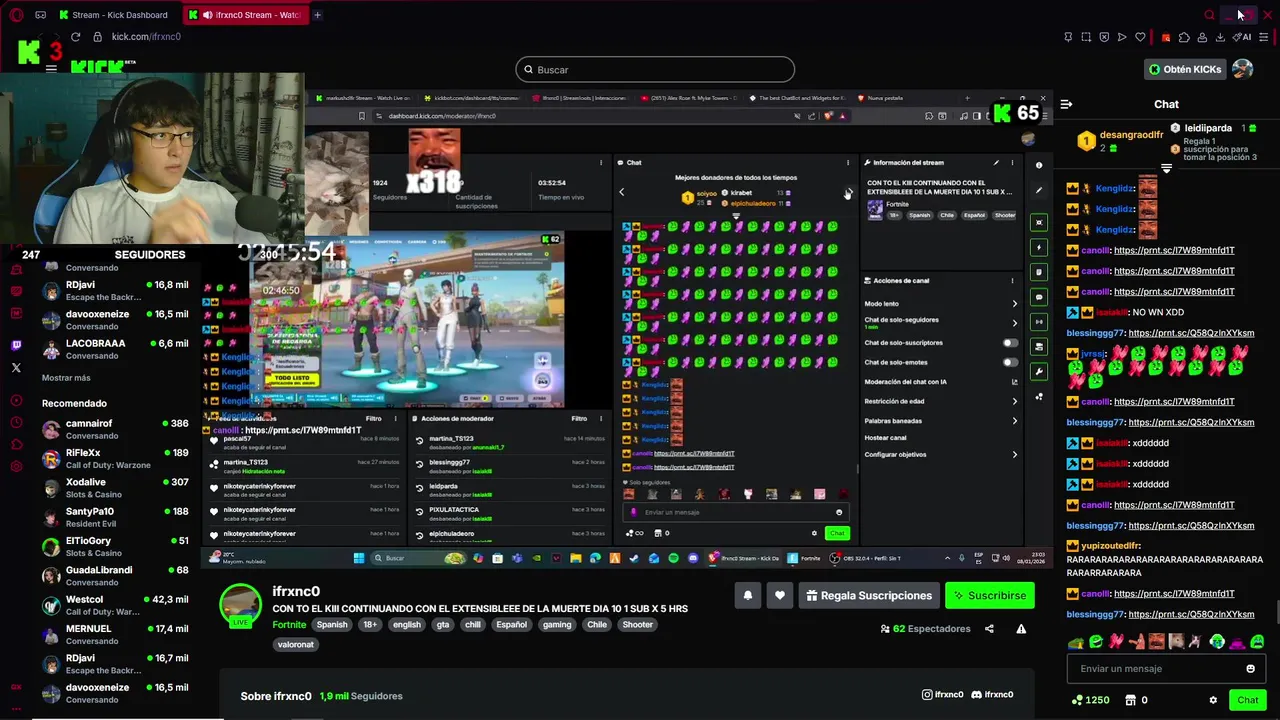The width and height of the screenshot is (1280, 720).
Task: Select the ifrxnc0 Stream browser tab
Action: tap(245, 15)
